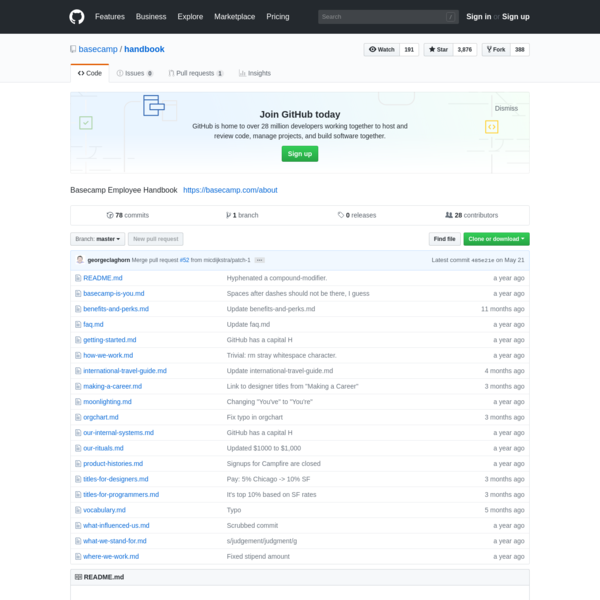Viewport: 600px width, 600px height.
Task: Click the repository book icon near basecamp
Action: (x=73, y=49)
